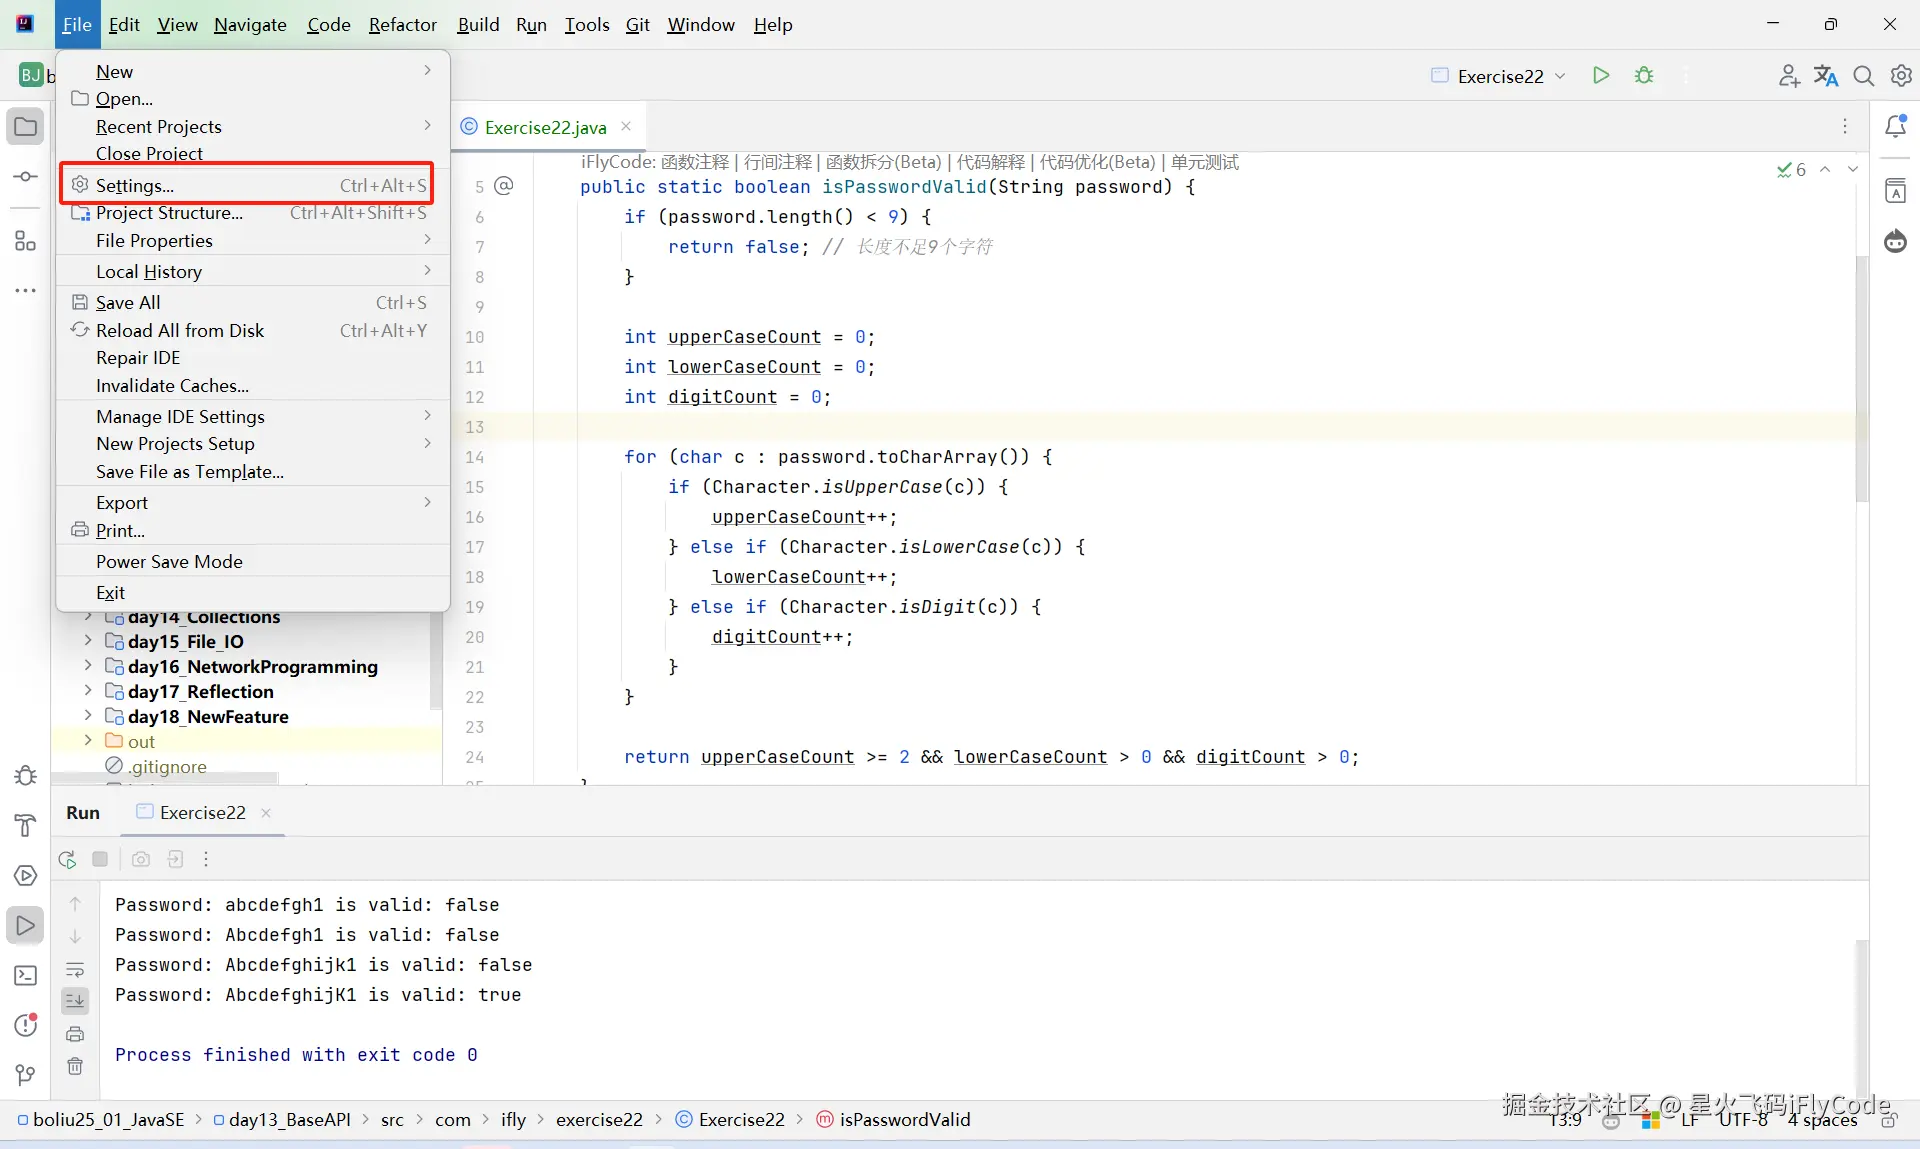Click the Search Everywhere magnifier icon
The image size is (1920, 1149).
click(x=1863, y=76)
